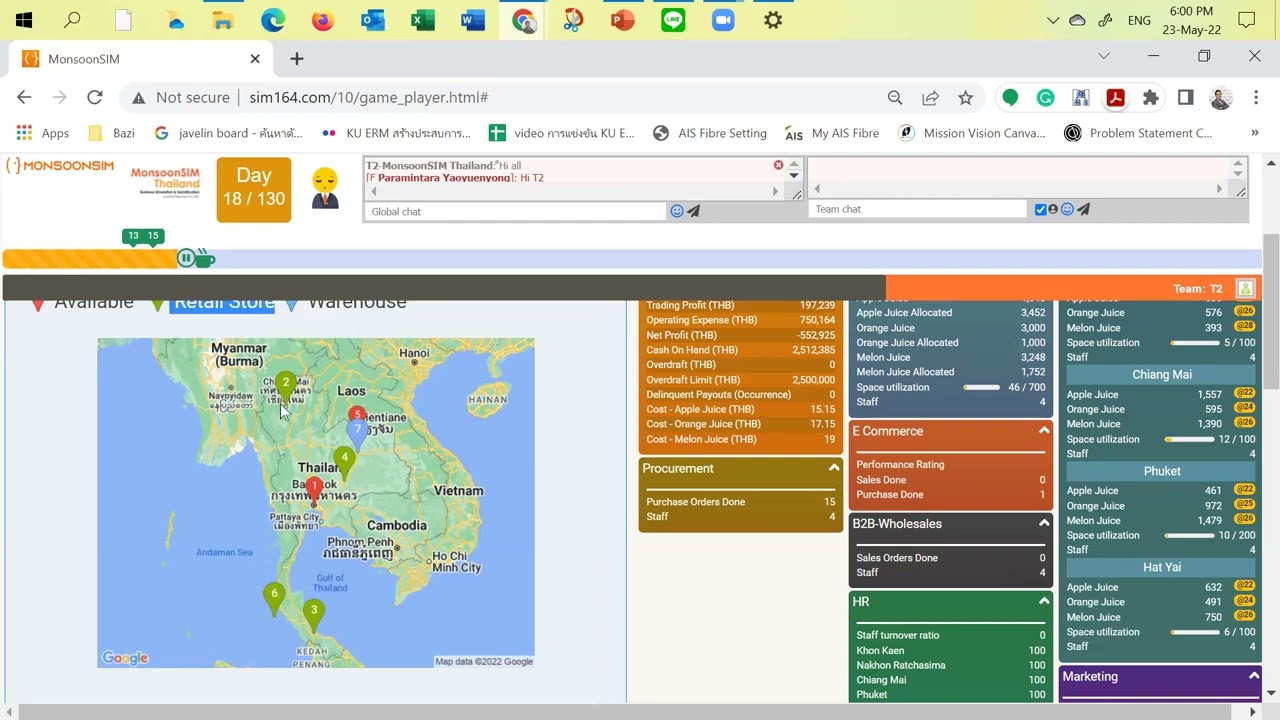Close the global chat message box

(778, 165)
